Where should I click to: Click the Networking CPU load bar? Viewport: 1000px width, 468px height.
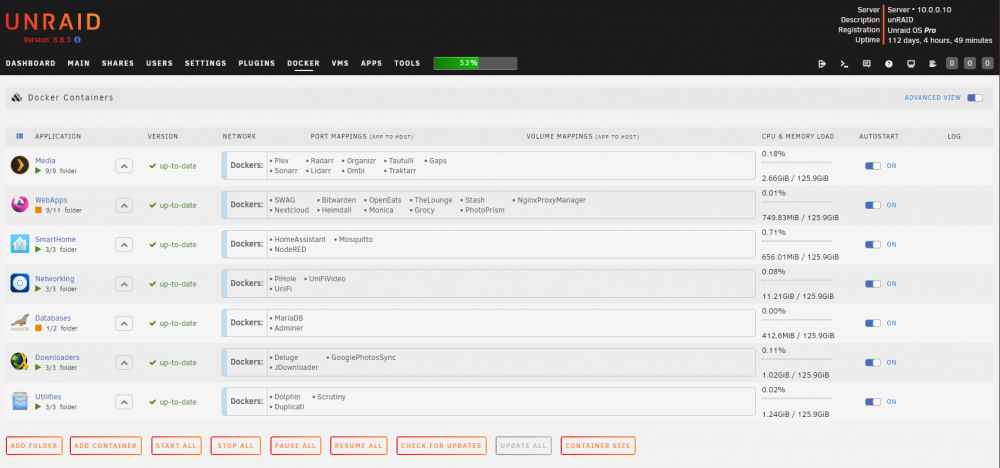pyautogui.click(x=797, y=281)
